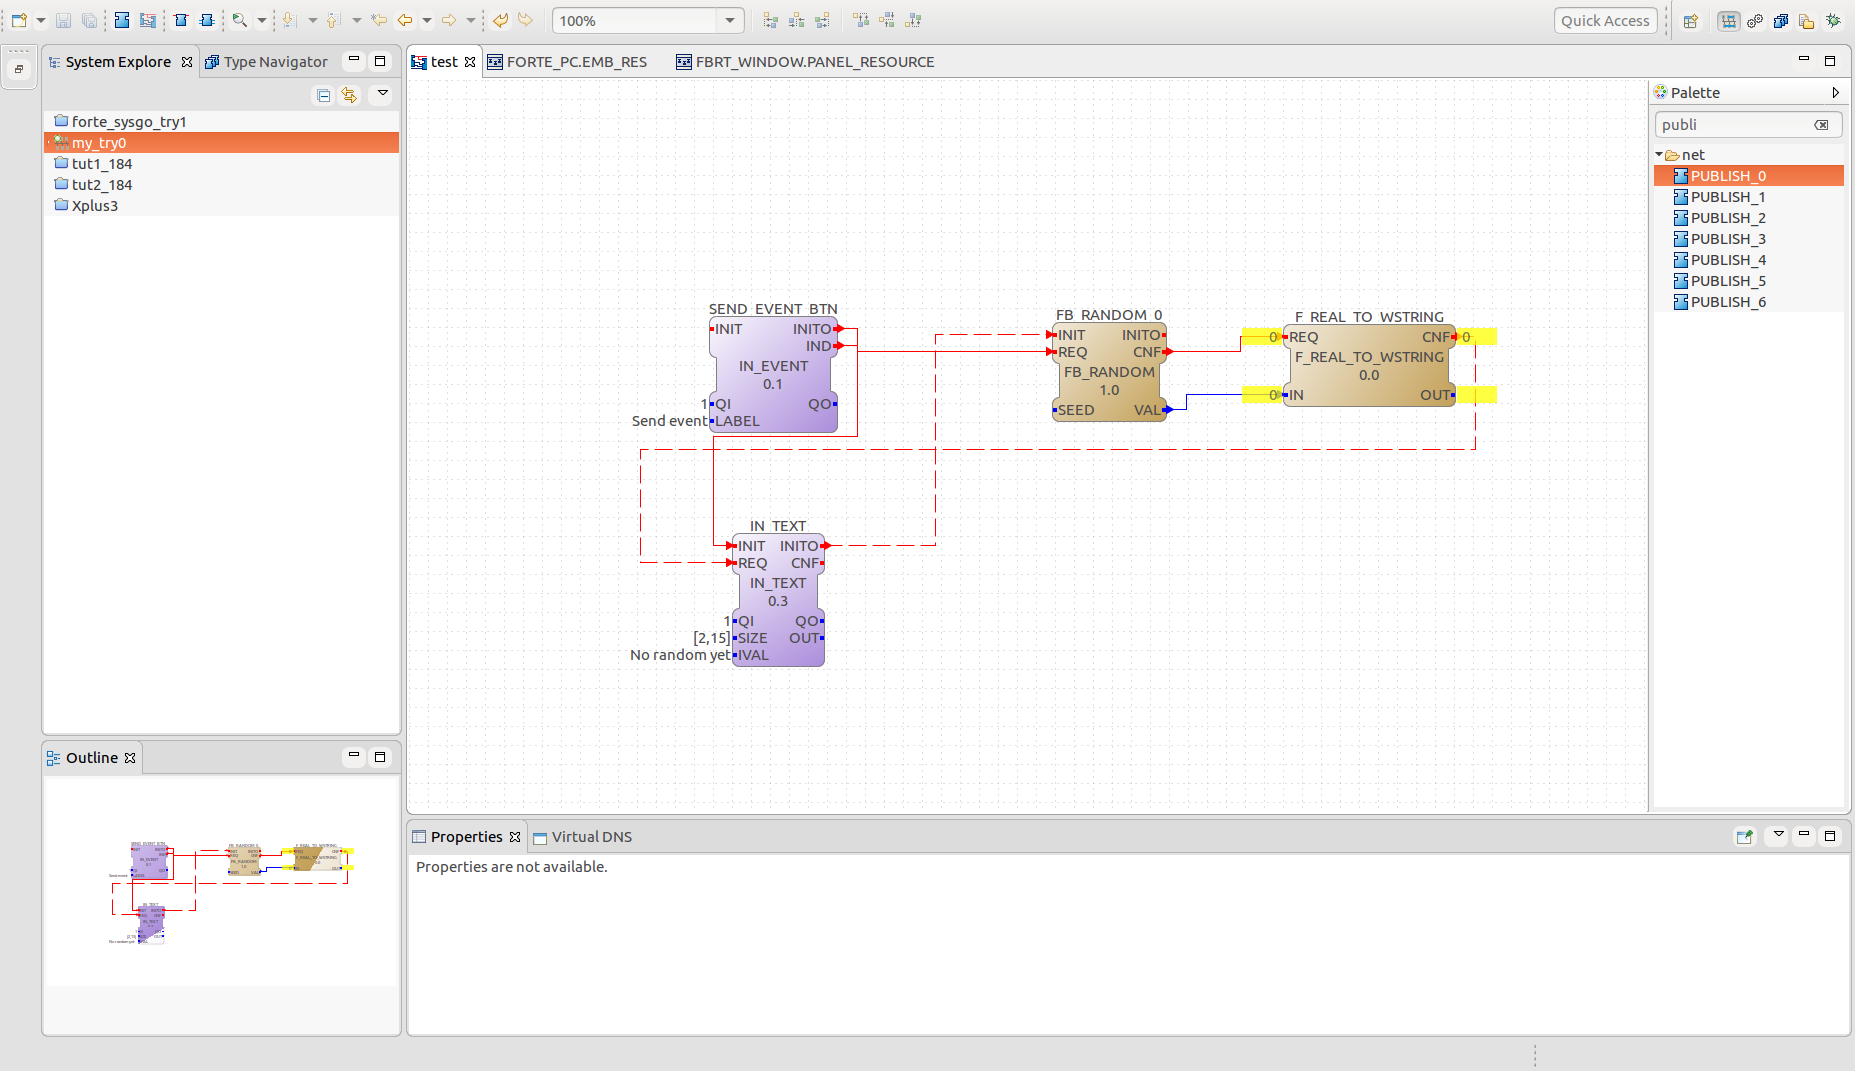Navigate Back with the left arrow
This screenshot has height=1071, width=1855.
[x=405, y=20]
